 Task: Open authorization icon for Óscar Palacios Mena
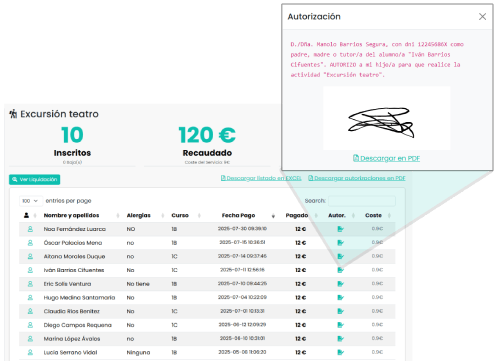(340, 243)
